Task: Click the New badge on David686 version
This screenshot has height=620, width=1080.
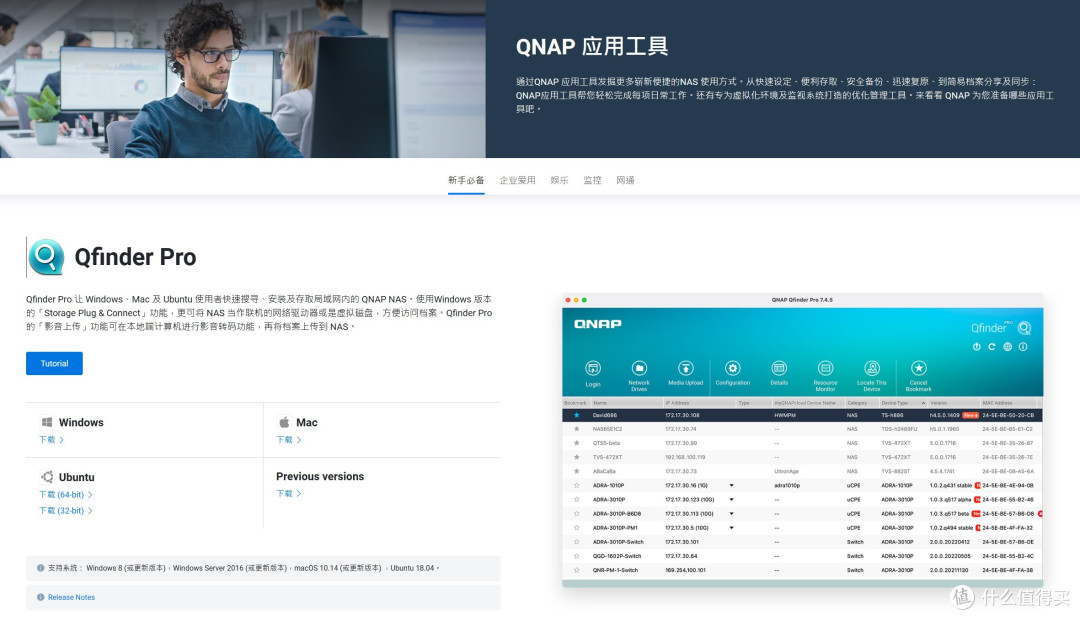Action: tap(970, 415)
